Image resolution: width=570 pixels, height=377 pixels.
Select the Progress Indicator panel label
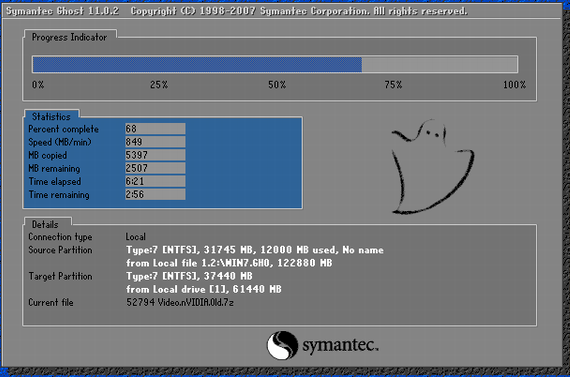[69, 37]
